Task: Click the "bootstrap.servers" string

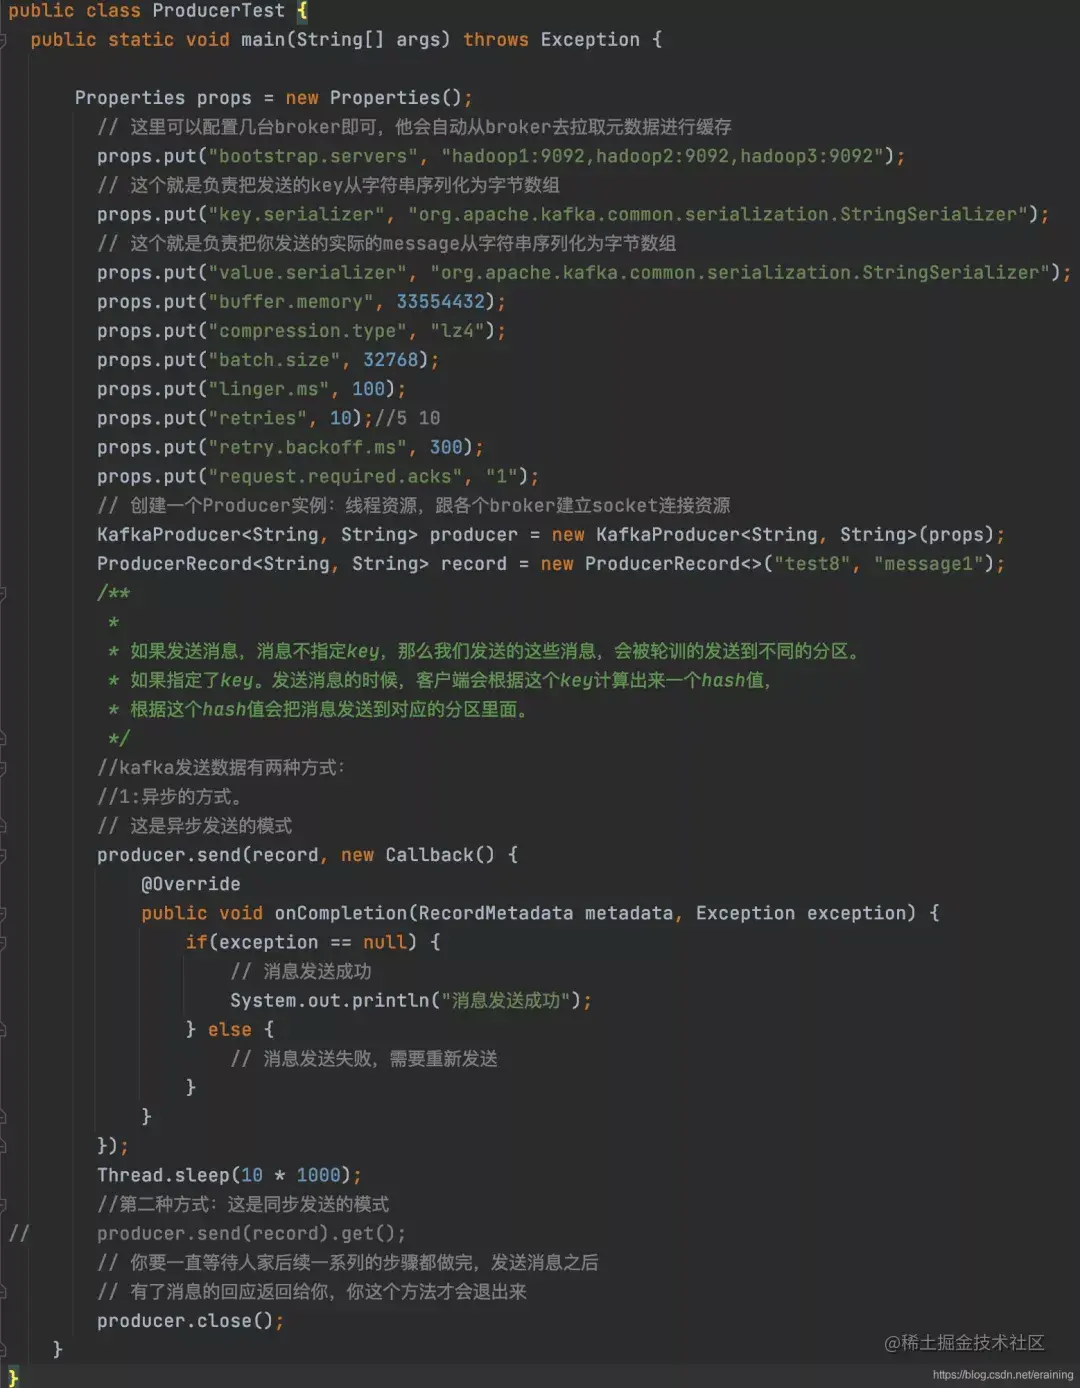Action: [313, 156]
